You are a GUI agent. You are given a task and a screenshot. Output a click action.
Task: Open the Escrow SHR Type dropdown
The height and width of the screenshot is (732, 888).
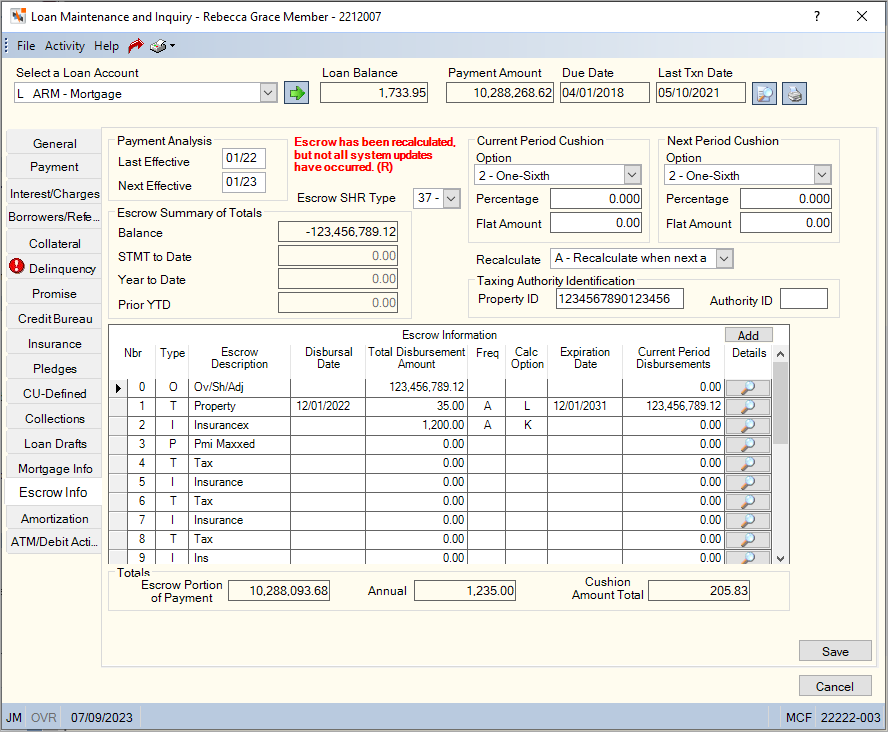451,199
